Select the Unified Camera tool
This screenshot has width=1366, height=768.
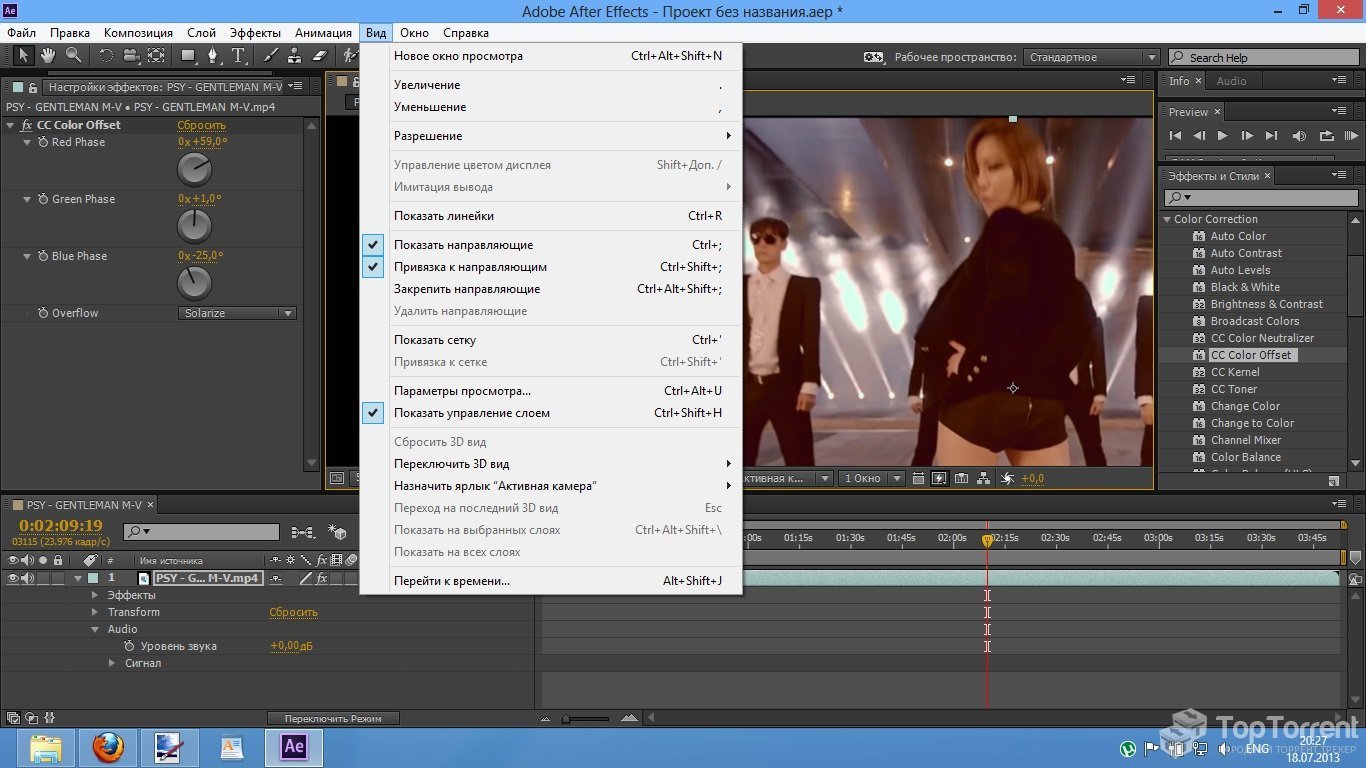click(131, 56)
